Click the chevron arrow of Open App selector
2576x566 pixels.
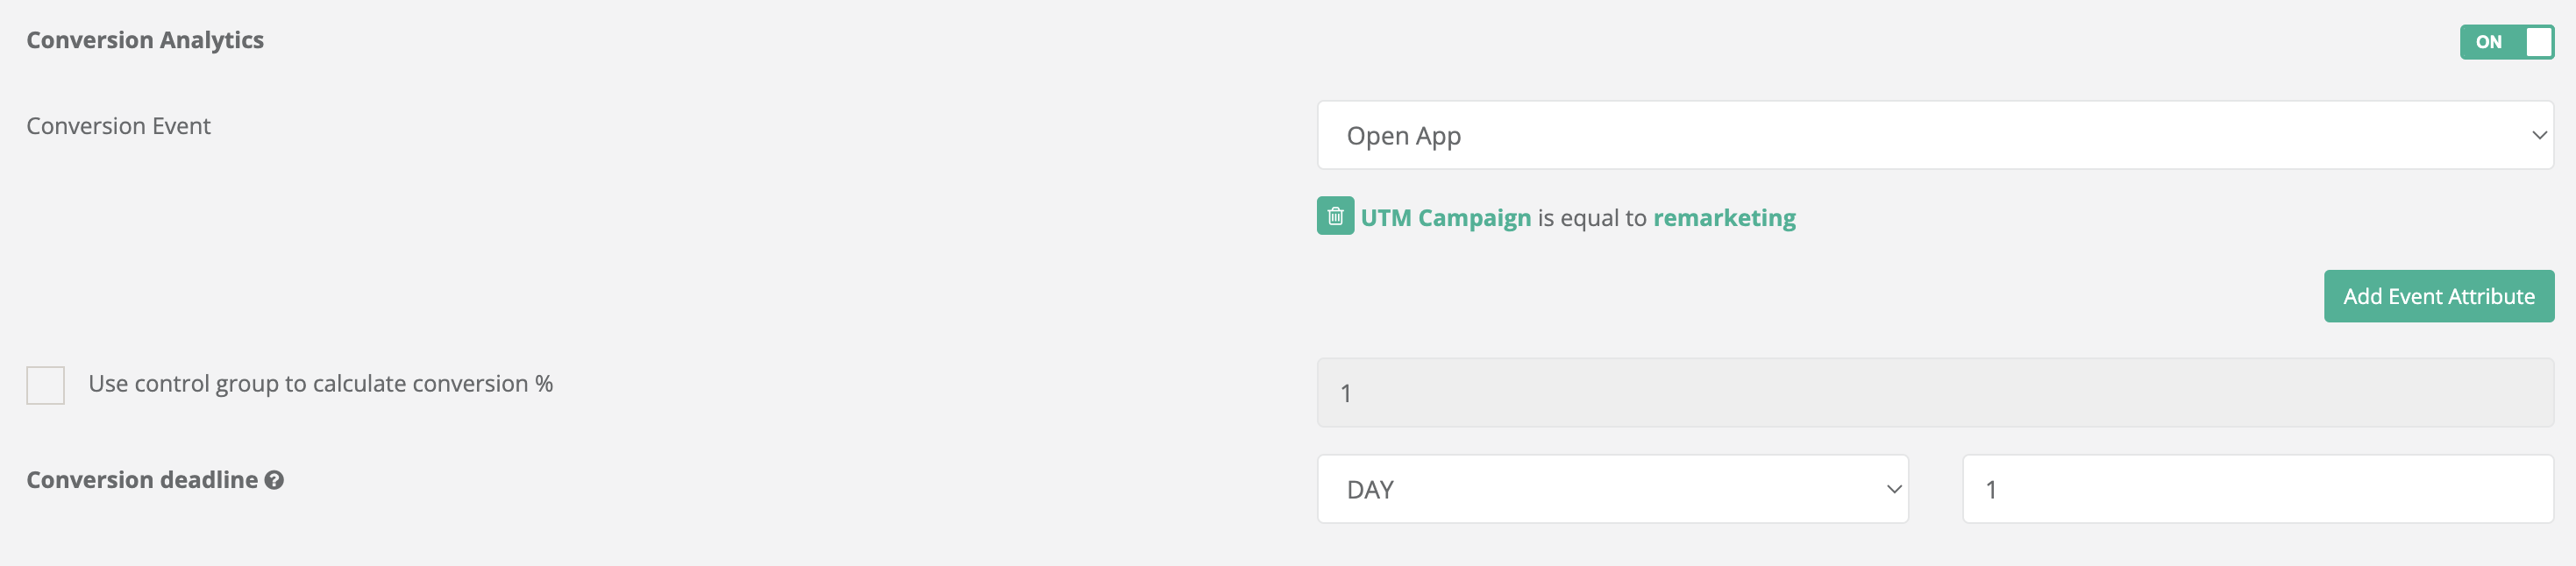tap(2538, 135)
